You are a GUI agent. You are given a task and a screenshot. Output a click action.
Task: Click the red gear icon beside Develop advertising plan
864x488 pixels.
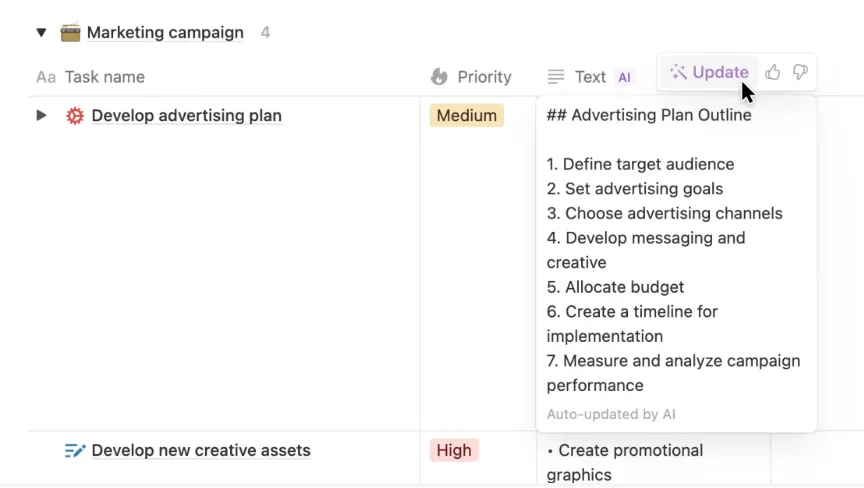pyautogui.click(x=75, y=116)
